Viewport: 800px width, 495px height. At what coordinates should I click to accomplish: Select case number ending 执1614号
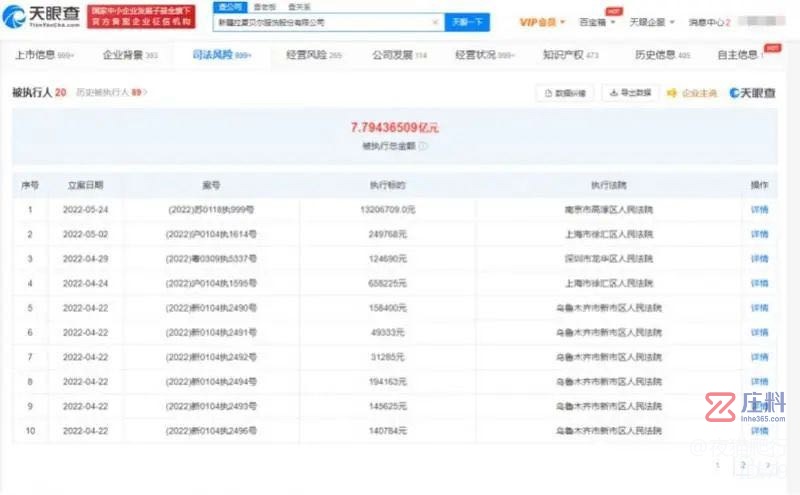tap(211, 234)
